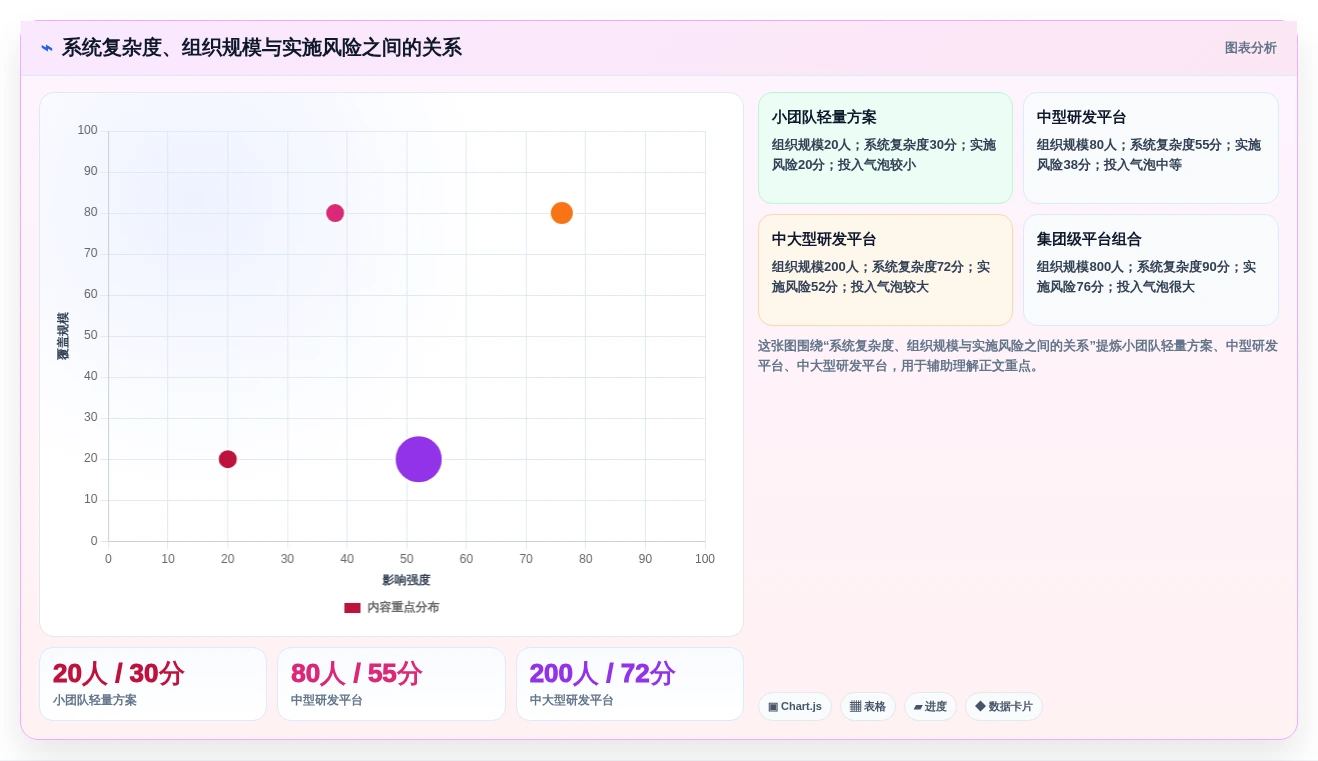The height and width of the screenshot is (761, 1318).
Task: Select the 进度 tag chip
Action: coord(930,706)
